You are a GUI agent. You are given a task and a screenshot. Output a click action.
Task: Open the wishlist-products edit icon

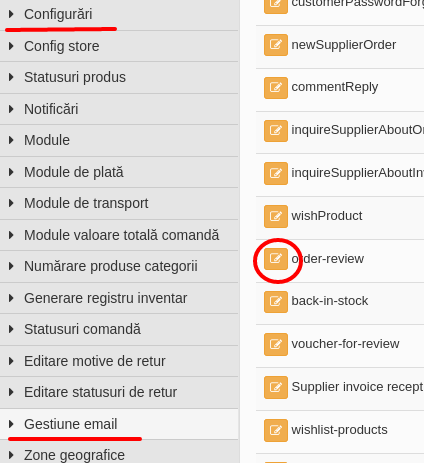[x=276, y=430]
